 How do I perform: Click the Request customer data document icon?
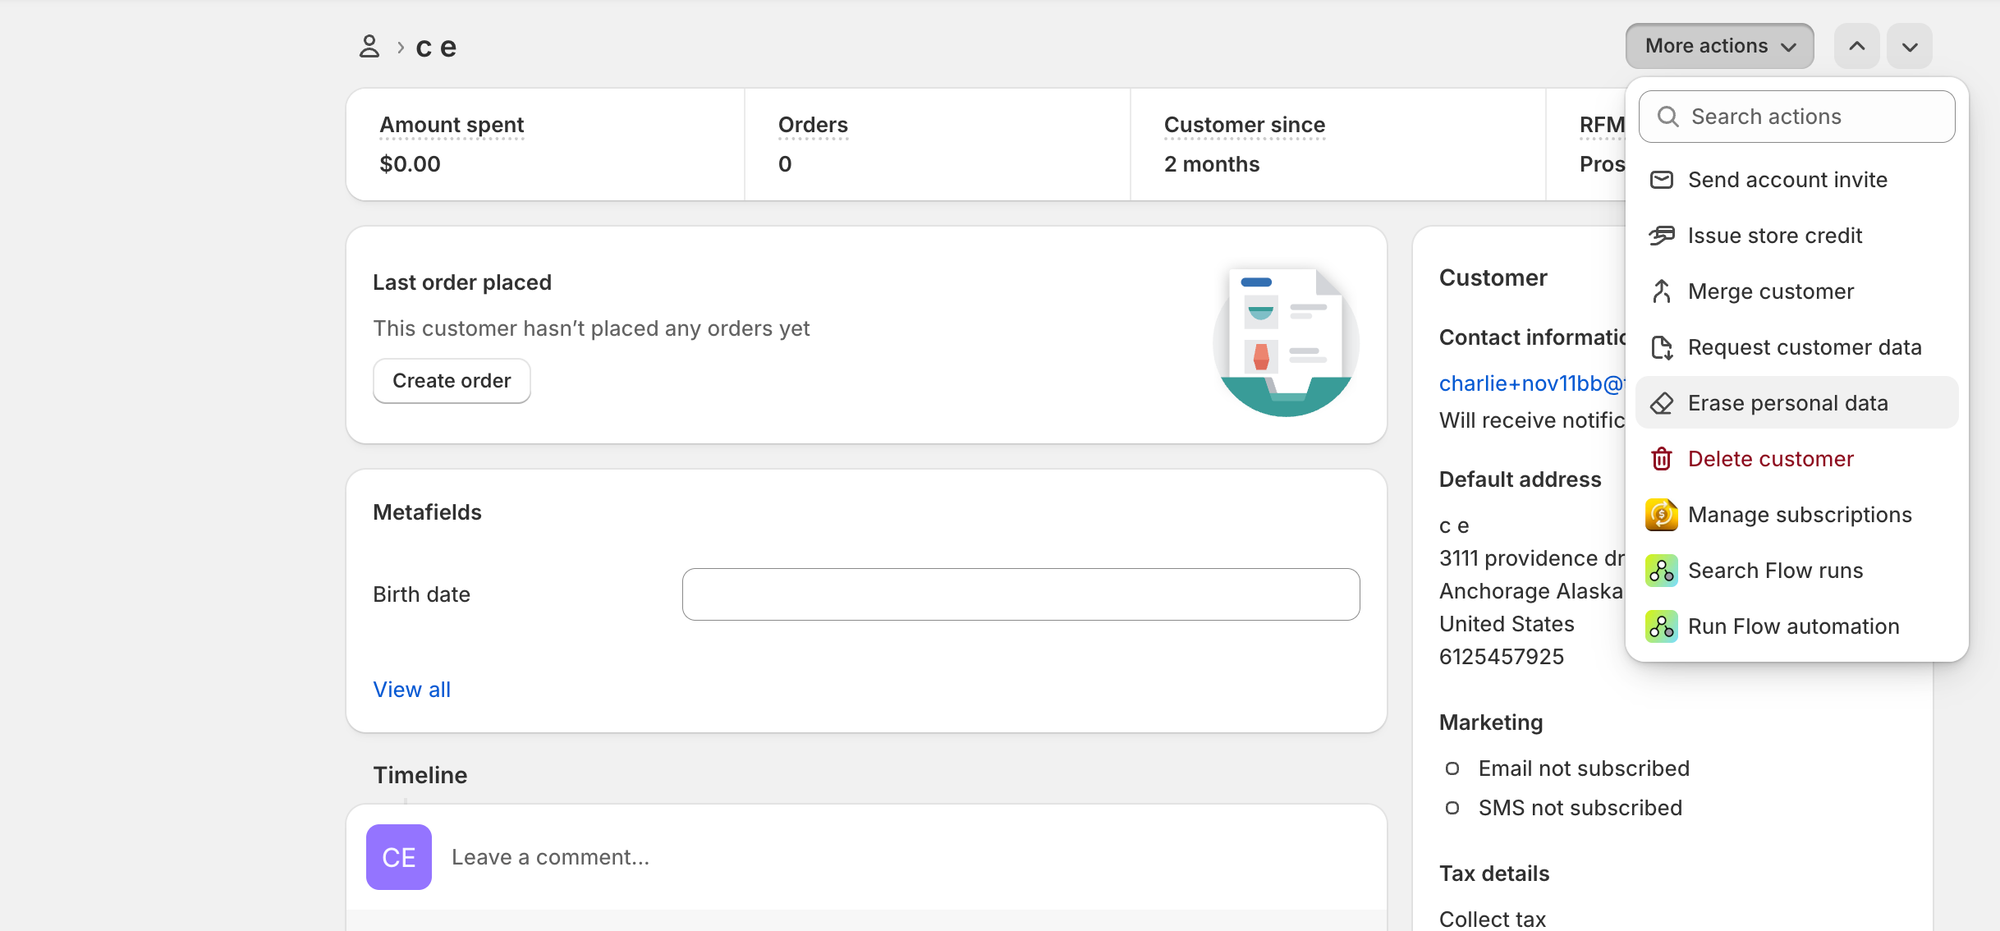1661,348
